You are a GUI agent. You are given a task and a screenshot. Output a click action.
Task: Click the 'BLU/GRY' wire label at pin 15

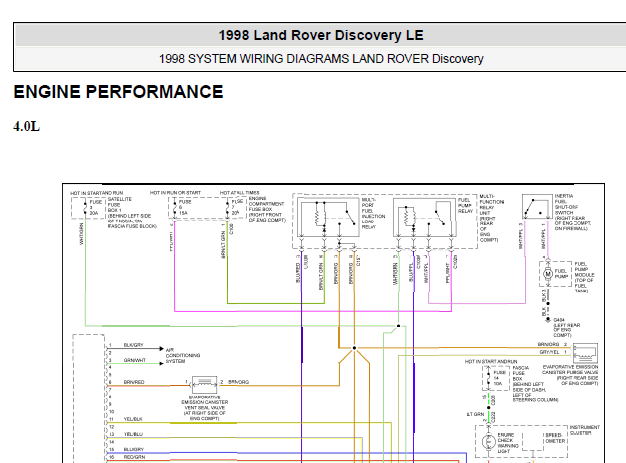click(133, 449)
